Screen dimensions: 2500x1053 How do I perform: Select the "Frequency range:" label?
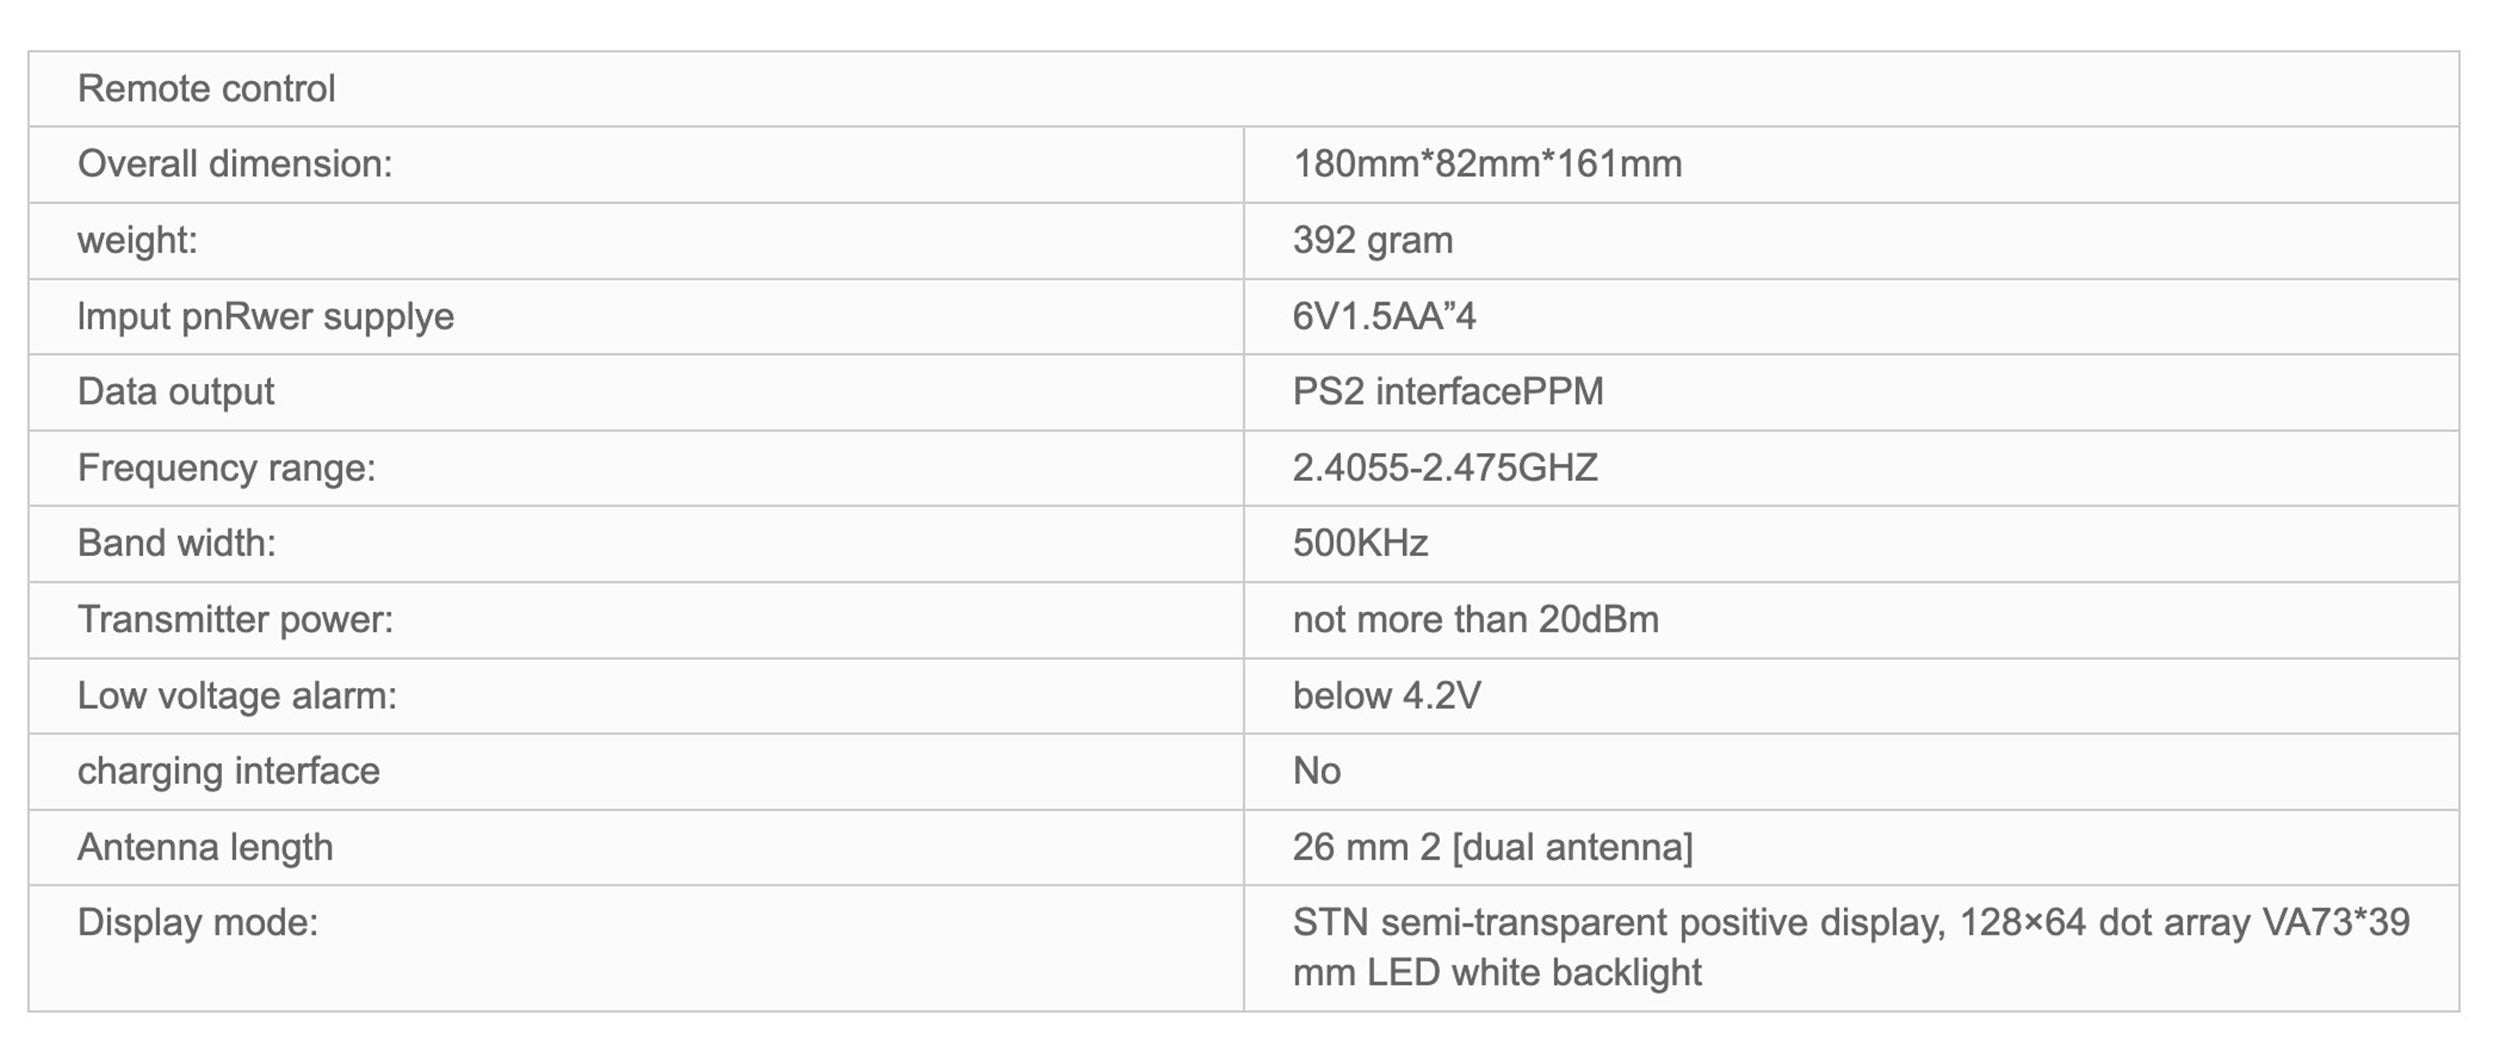click(226, 468)
